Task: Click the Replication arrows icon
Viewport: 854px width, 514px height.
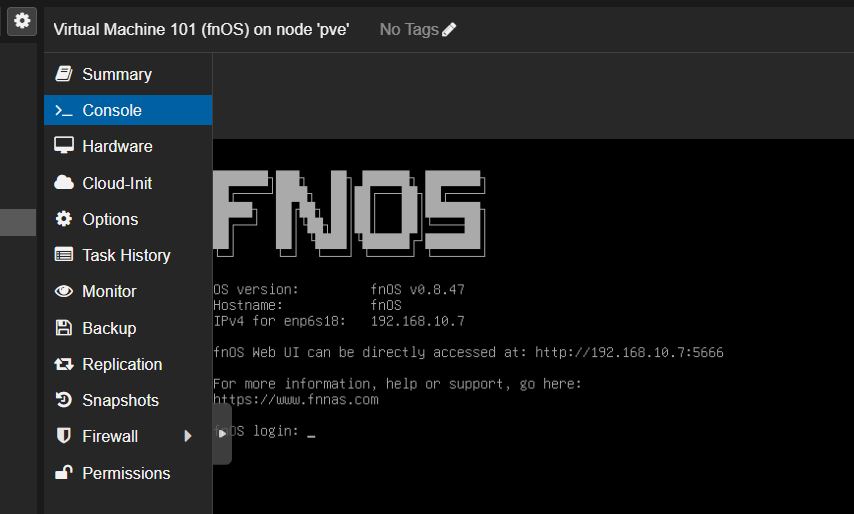Action: [64, 364]
